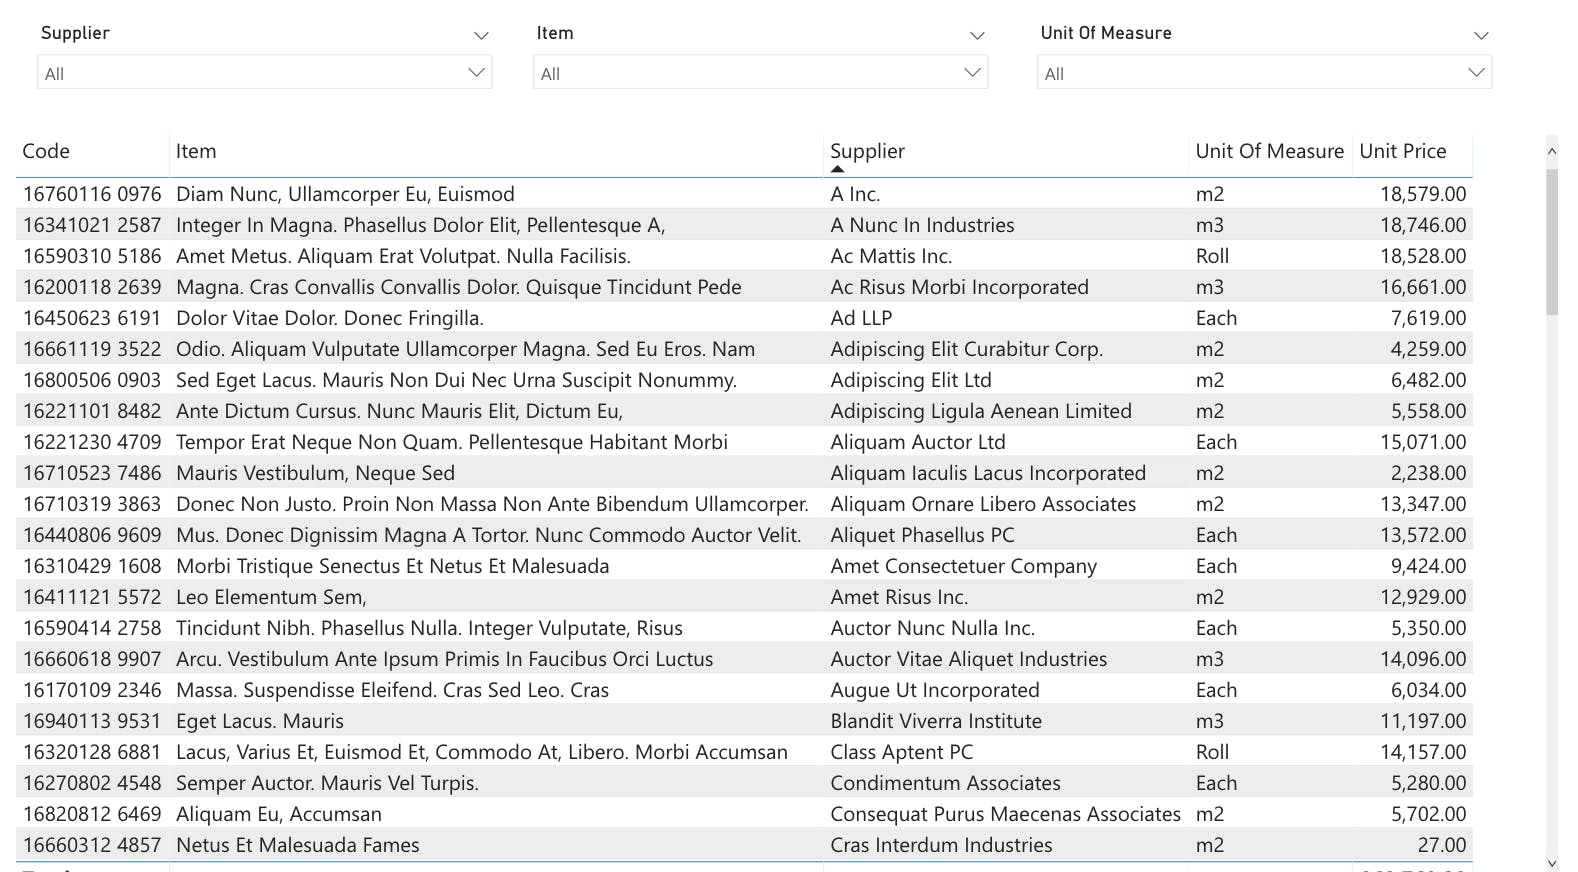Click item 'Semper Auctor. Mauris Vel Turpis.'
The width and height of the screenshot is (1578, 872).
click(x=327, y=783)
